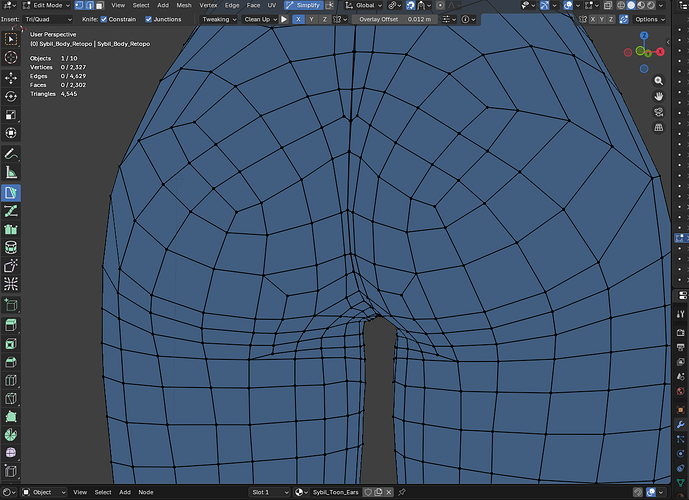
Task: Click the Overlay Offset 0.012 m field
Action: click(x=395, y=19)
